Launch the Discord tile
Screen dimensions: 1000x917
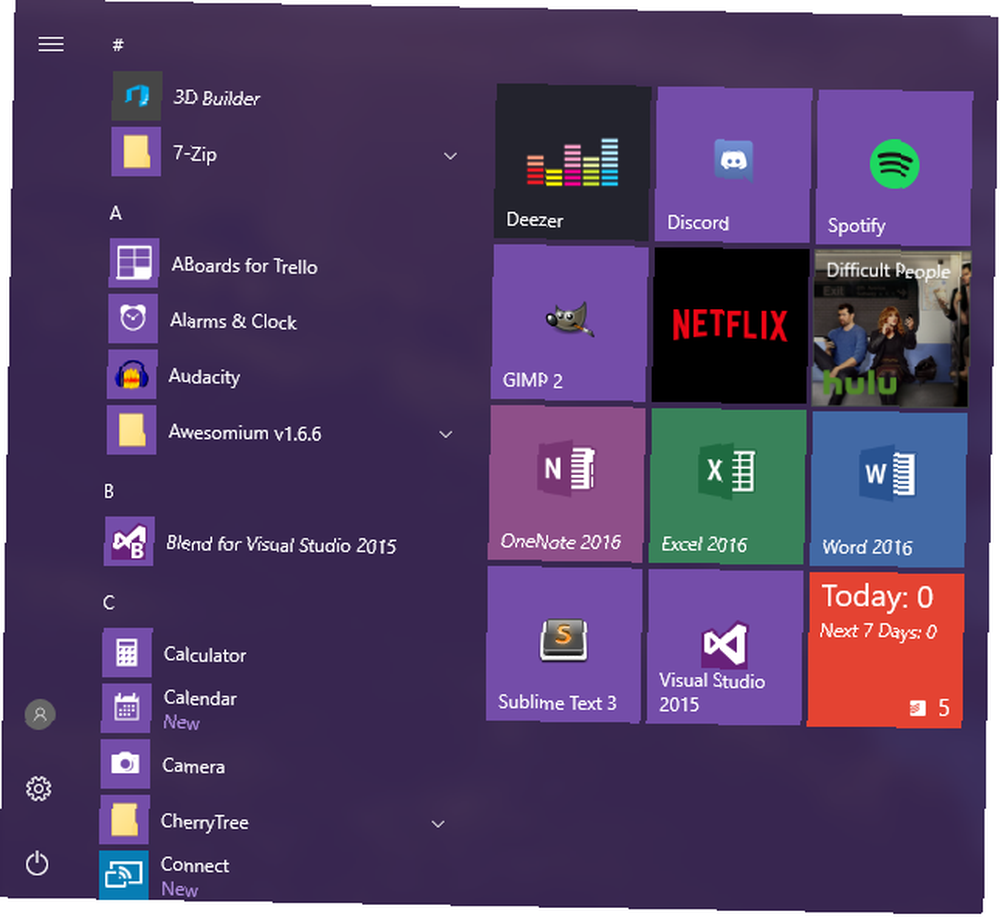(x=733, y=165)
